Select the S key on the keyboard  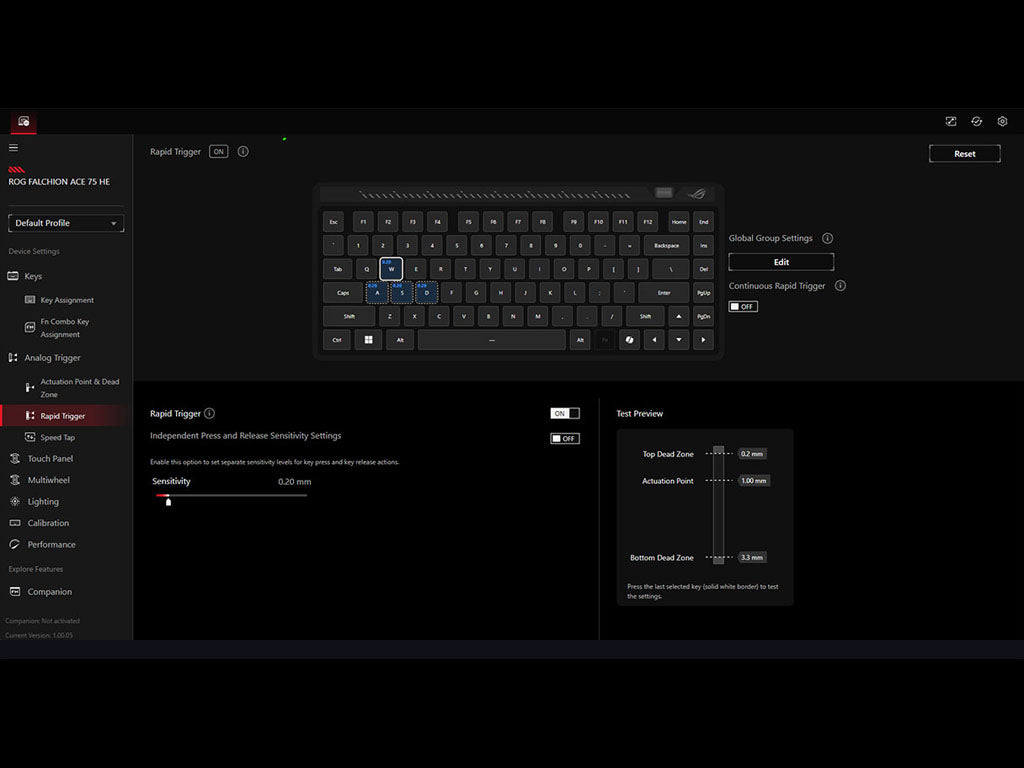point(402,293)
